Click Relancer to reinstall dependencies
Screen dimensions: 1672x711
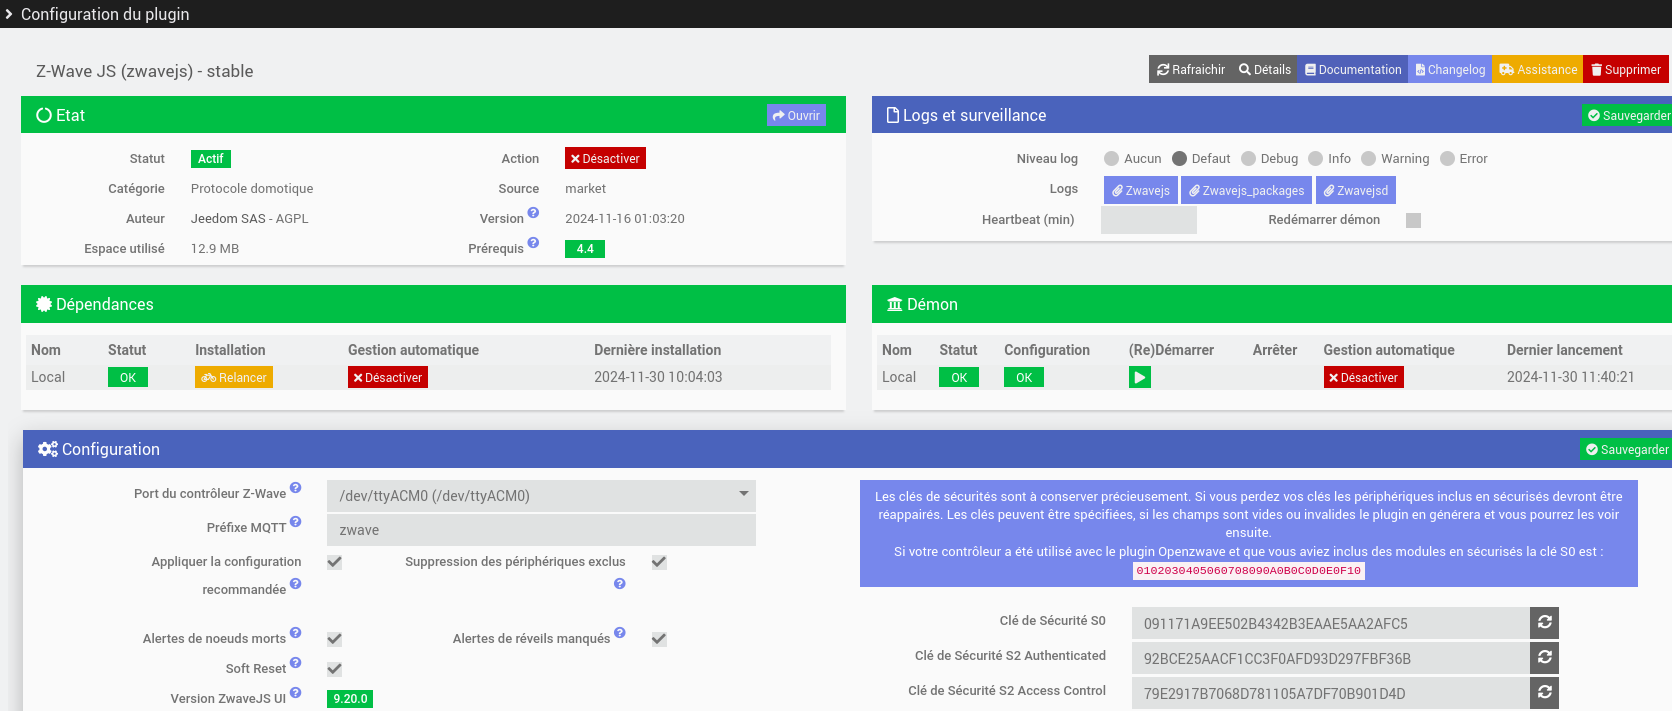pos(234,377)
